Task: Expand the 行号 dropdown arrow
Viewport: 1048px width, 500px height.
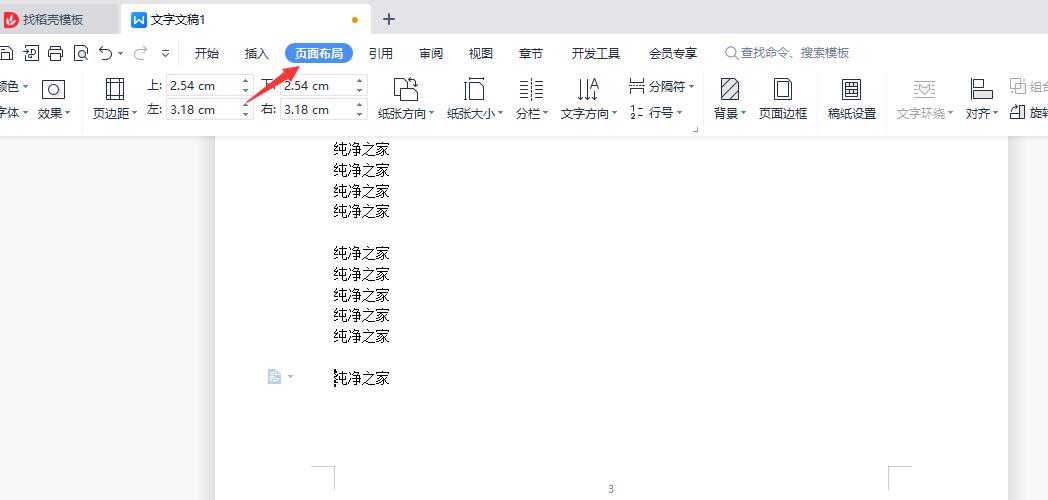Action: (x=679, y=113)
